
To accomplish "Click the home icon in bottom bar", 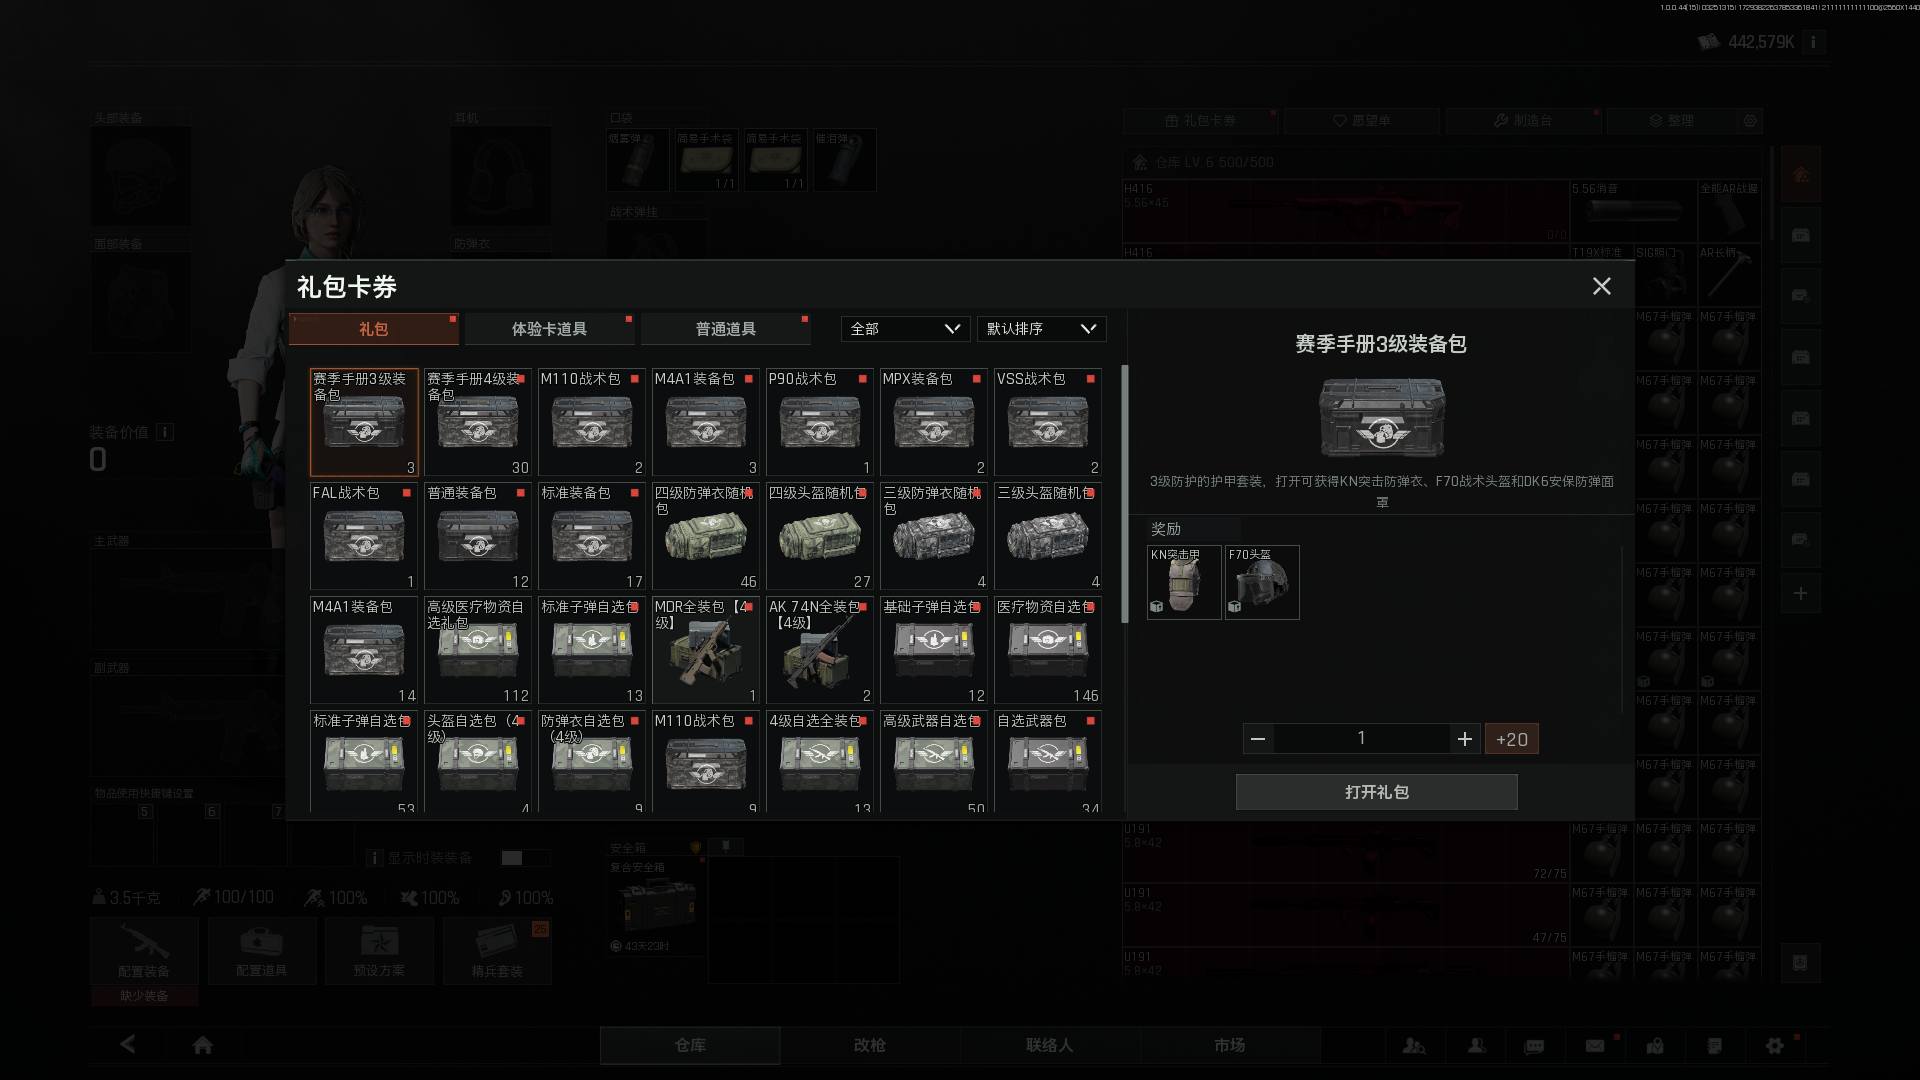I will click(x=202, y=1045).
